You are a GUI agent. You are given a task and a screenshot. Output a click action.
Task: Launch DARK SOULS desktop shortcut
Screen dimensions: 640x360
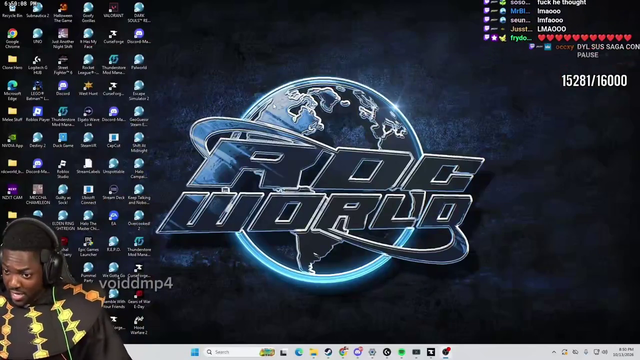click(x=139, y=12)
